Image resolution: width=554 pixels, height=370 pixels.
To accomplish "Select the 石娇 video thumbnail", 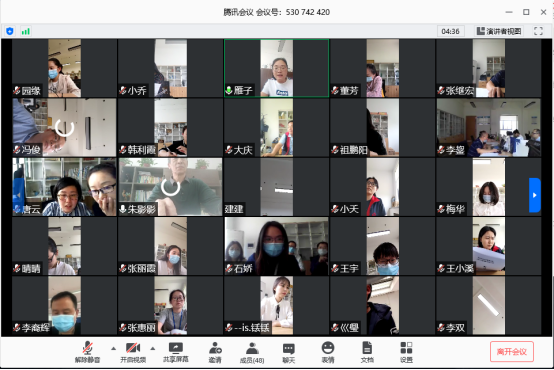I will point(277,246).
